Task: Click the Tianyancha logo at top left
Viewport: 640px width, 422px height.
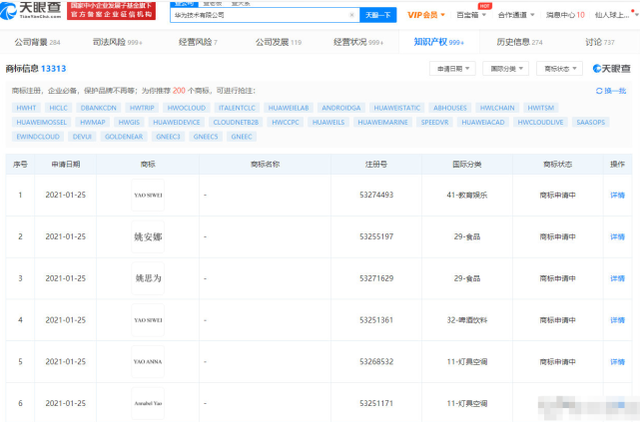Action: (x=31, y=10)
